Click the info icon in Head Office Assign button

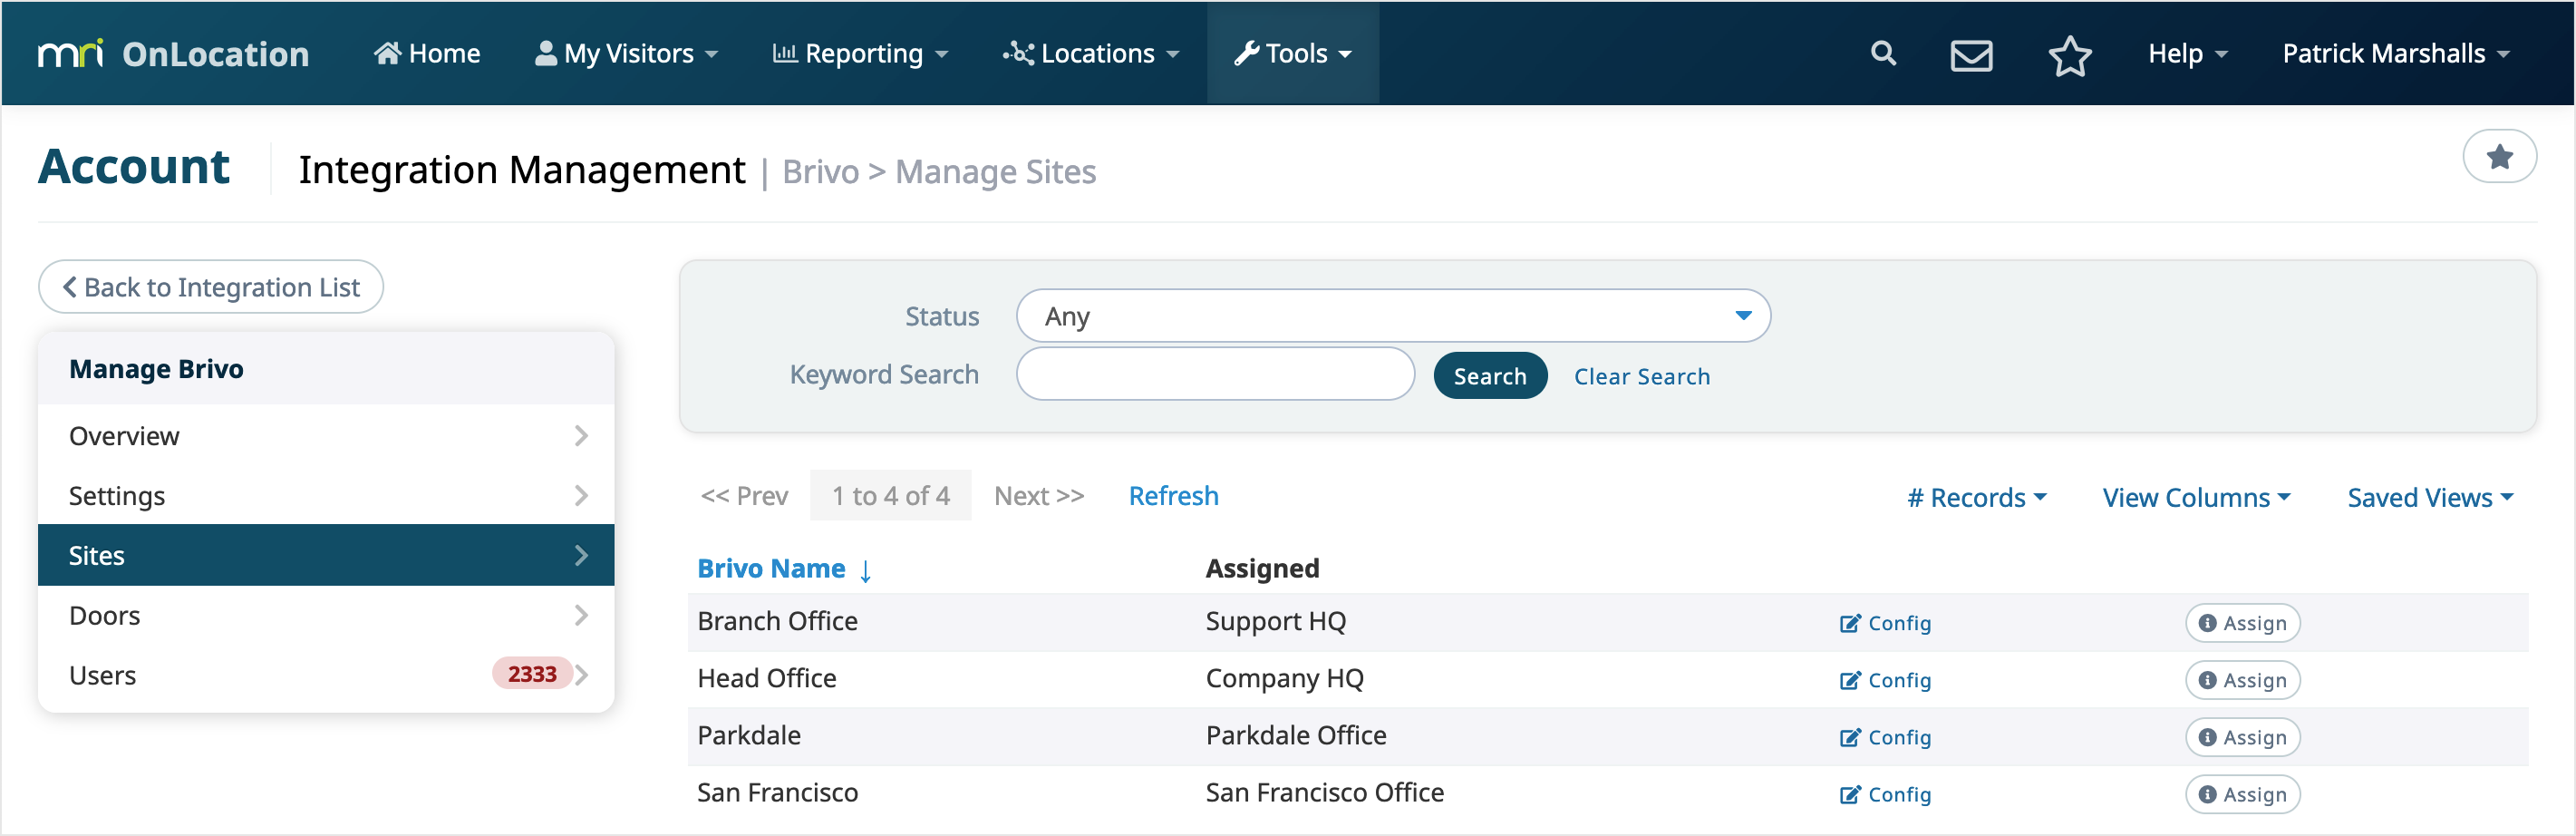pyautogui.click(x=2207, y=680)
